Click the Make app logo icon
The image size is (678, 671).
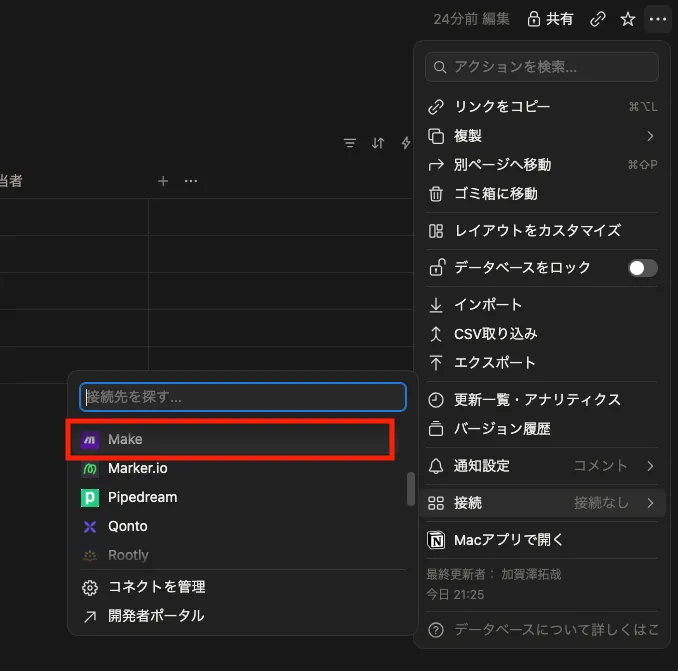[x=90, y=440]
